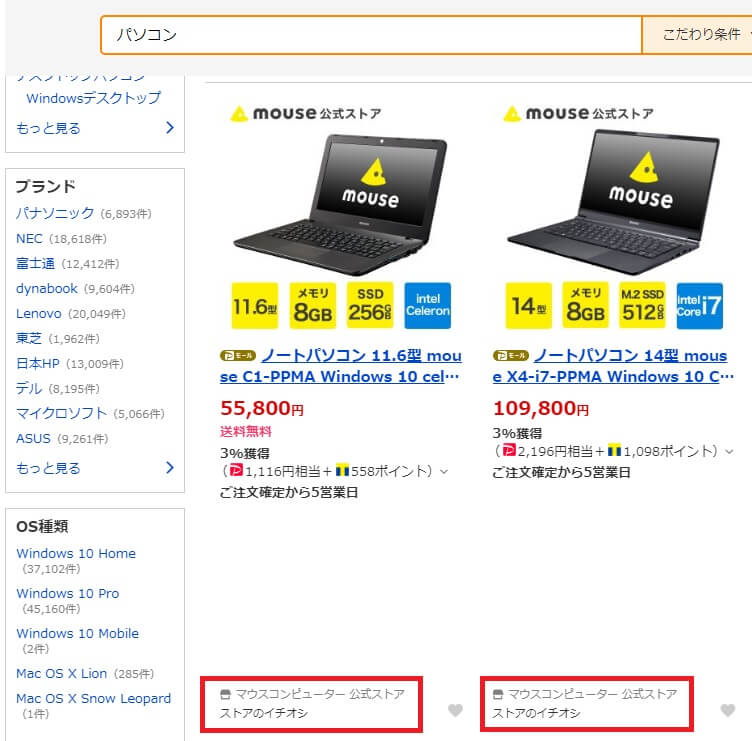The width and height of the screenshot is (752, 741).
Task: Click the パソコン search input field
Action: pos(371,35)
